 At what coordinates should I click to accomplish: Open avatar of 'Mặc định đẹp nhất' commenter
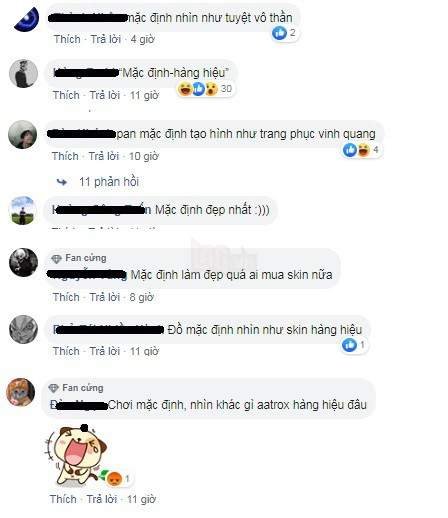pos(22,210)
